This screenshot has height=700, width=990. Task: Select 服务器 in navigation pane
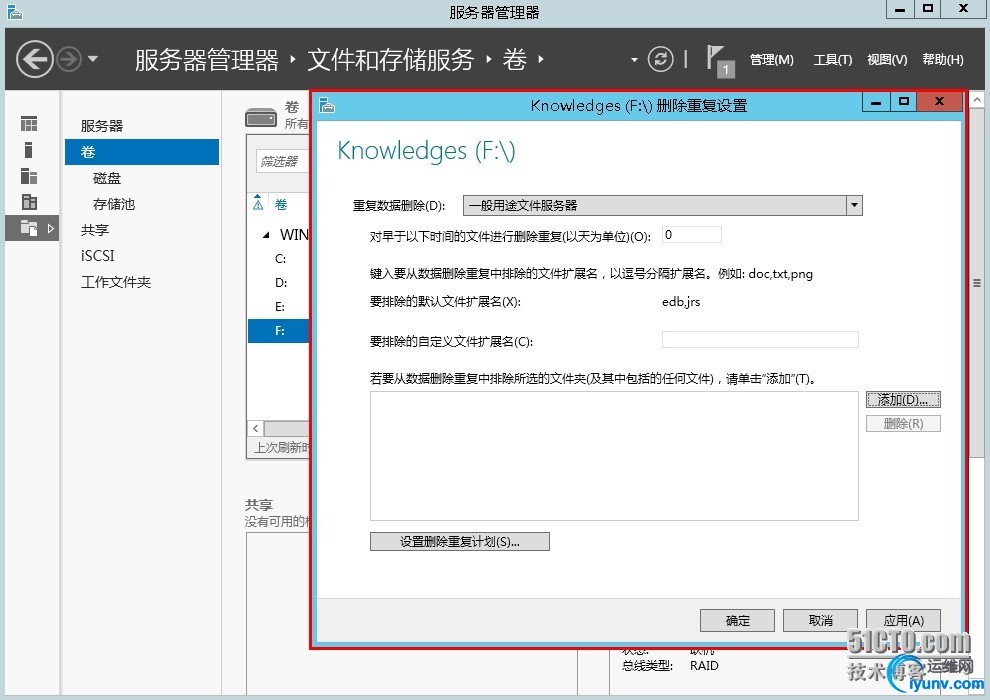[102, 126]
